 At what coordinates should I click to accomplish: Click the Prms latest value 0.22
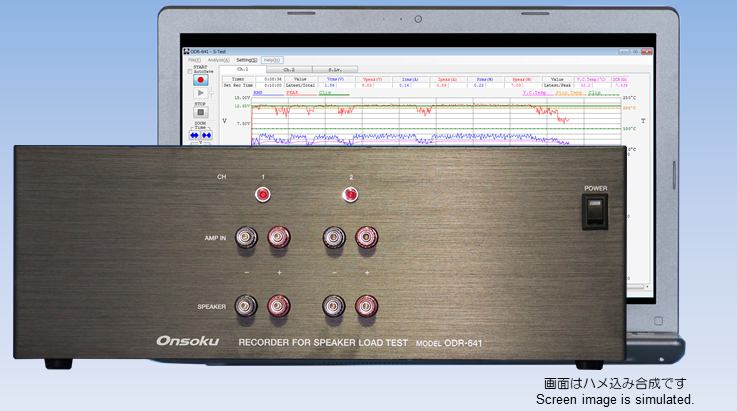pyautogui.click(x=479, y=86)
